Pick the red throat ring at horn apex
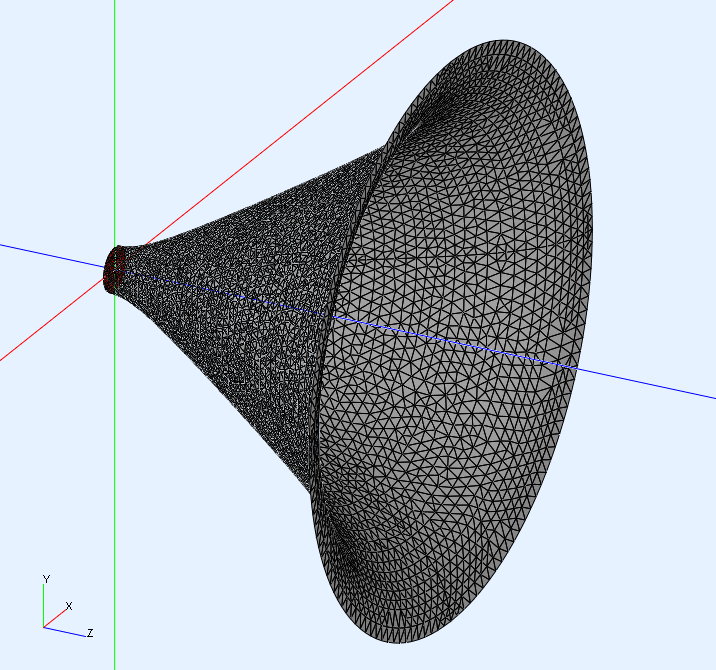Screen dimensions: 716x670 coord(112,270)
